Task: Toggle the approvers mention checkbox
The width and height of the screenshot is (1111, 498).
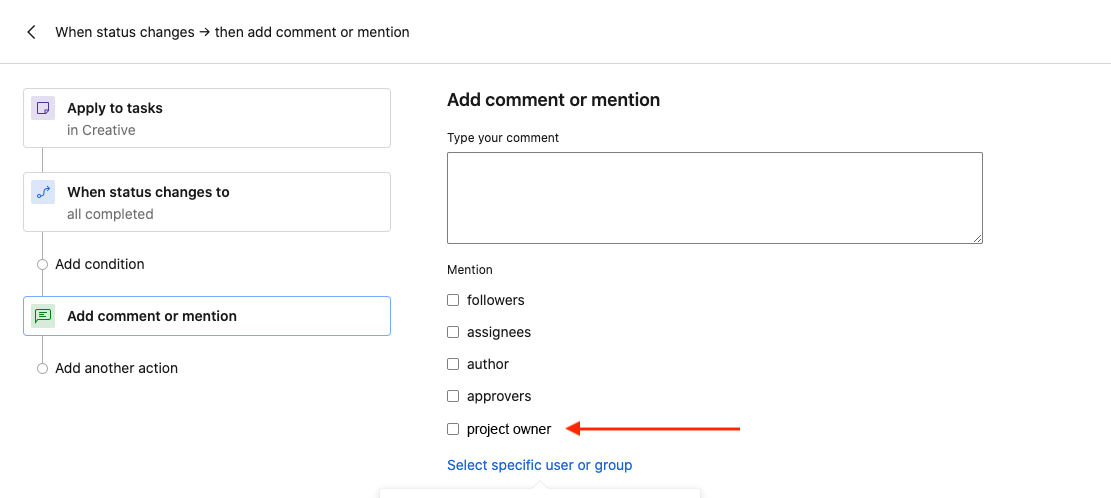Action: point(453,396)
